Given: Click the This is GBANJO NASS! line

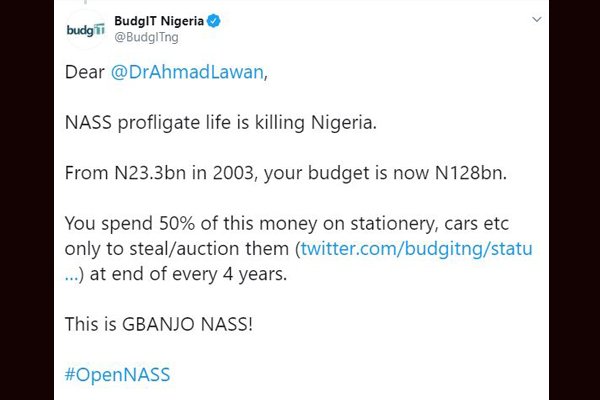Looking at the screenshot, I should click(x=158, y=324).
